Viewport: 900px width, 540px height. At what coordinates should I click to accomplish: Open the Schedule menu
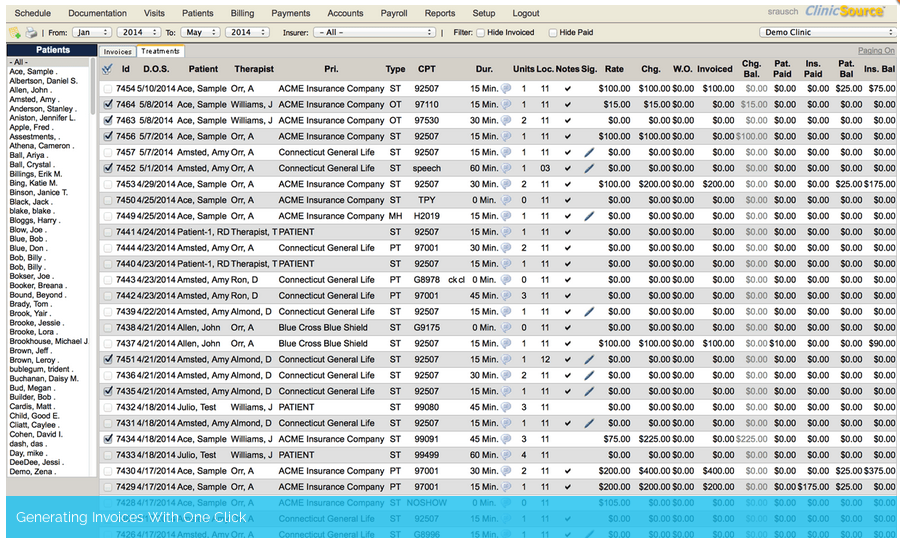click(32, 13)
